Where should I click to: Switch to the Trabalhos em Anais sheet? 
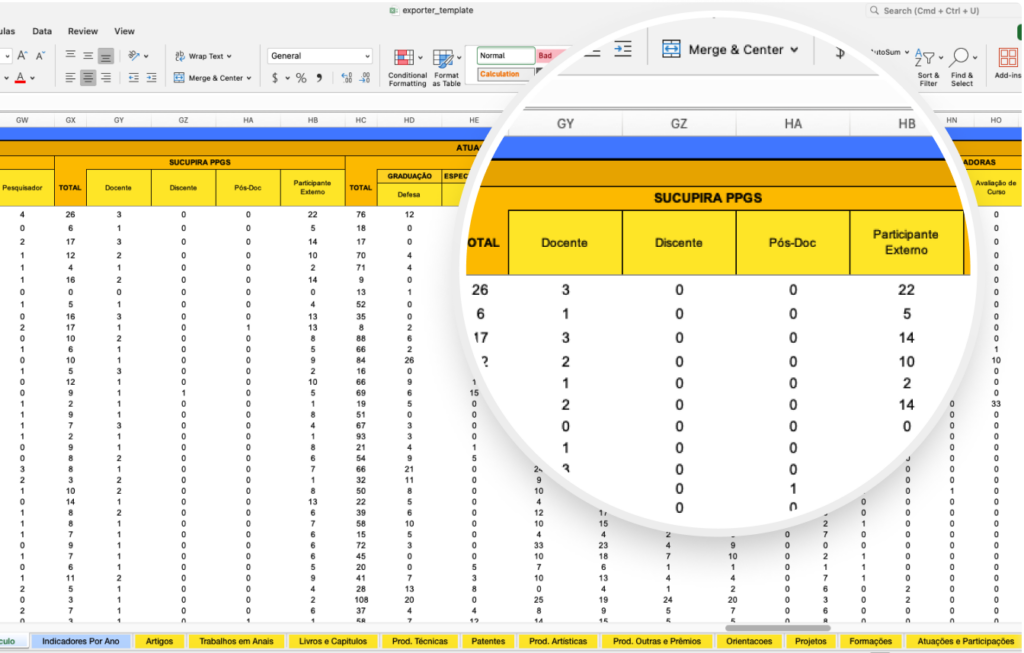click(x=236, y=641)
